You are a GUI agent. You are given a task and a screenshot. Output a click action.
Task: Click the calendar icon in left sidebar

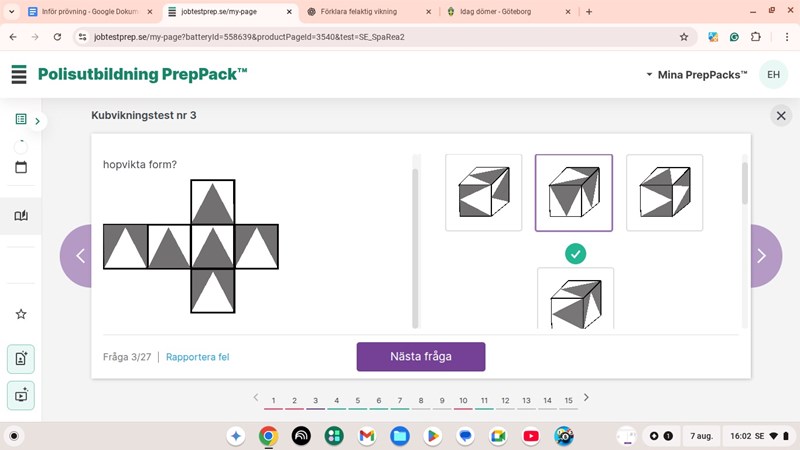(x=21, y=167)
